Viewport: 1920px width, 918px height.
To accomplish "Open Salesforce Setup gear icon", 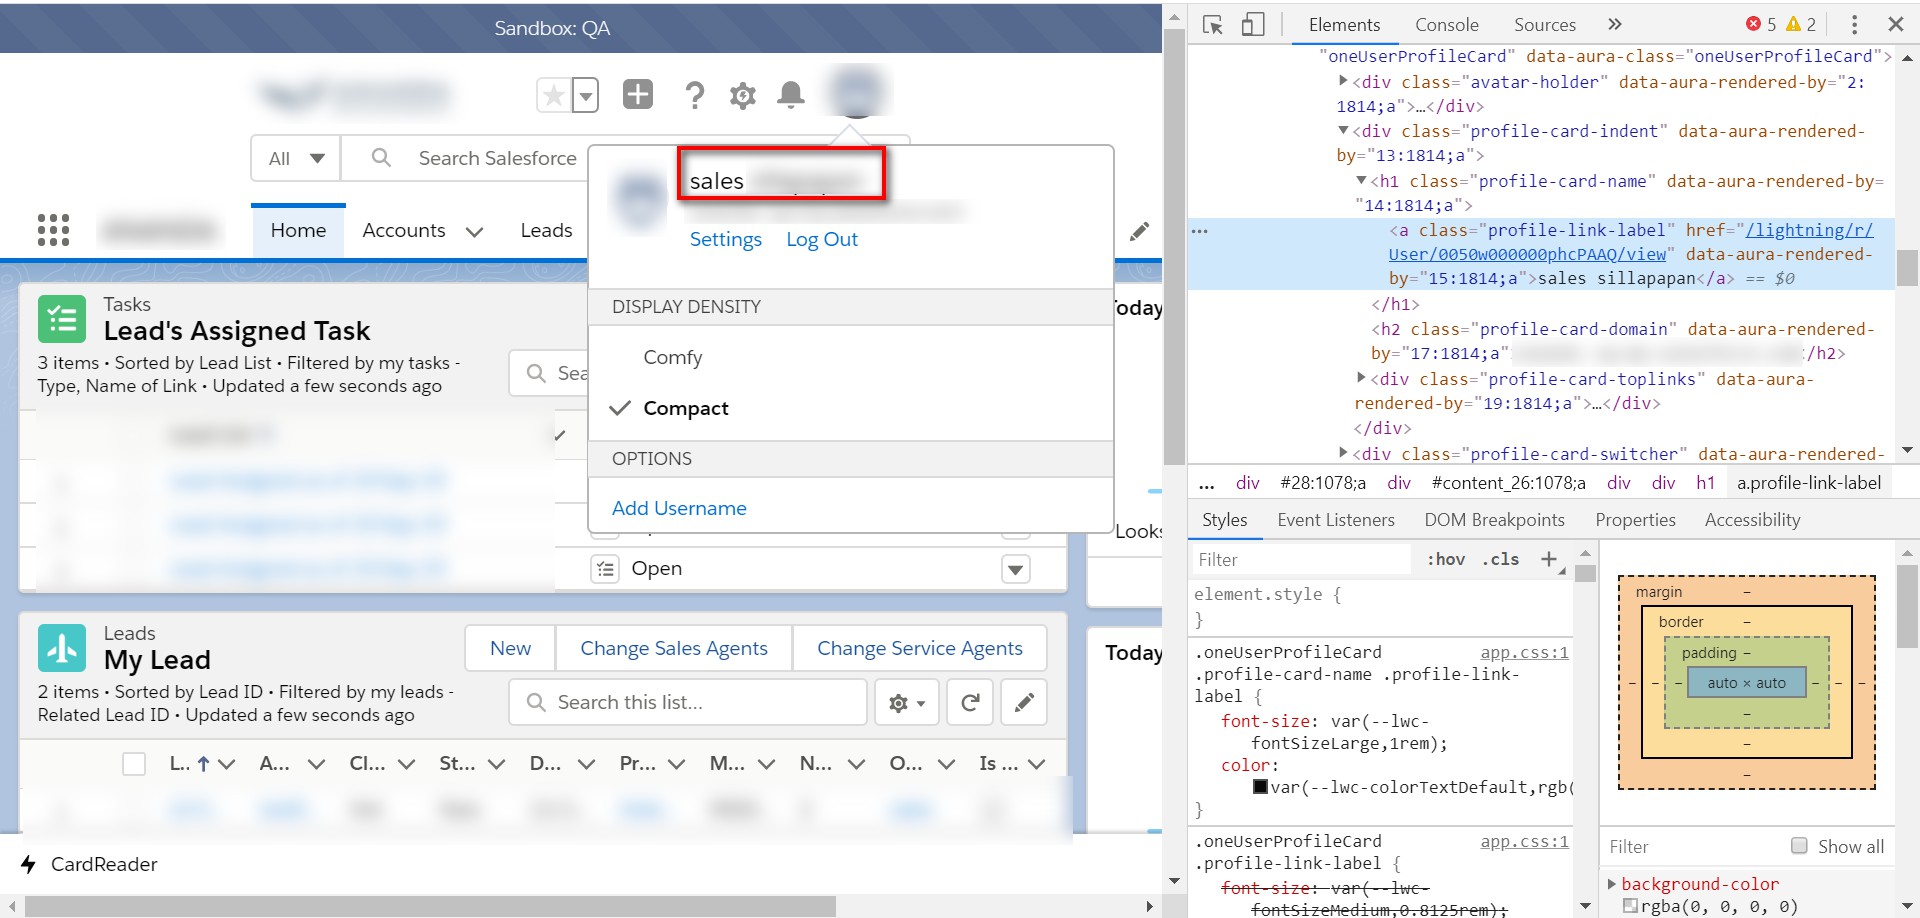I will 742,95.
